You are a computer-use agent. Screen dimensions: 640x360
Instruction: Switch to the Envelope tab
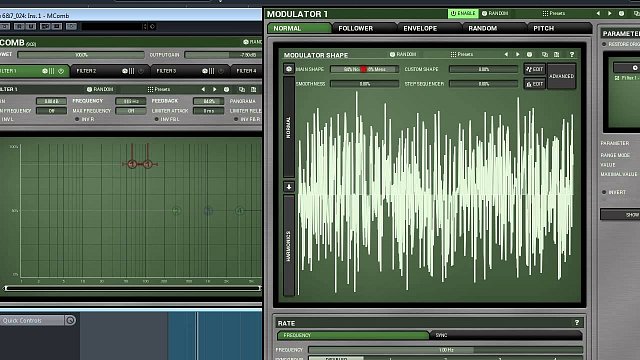(429, 28)
